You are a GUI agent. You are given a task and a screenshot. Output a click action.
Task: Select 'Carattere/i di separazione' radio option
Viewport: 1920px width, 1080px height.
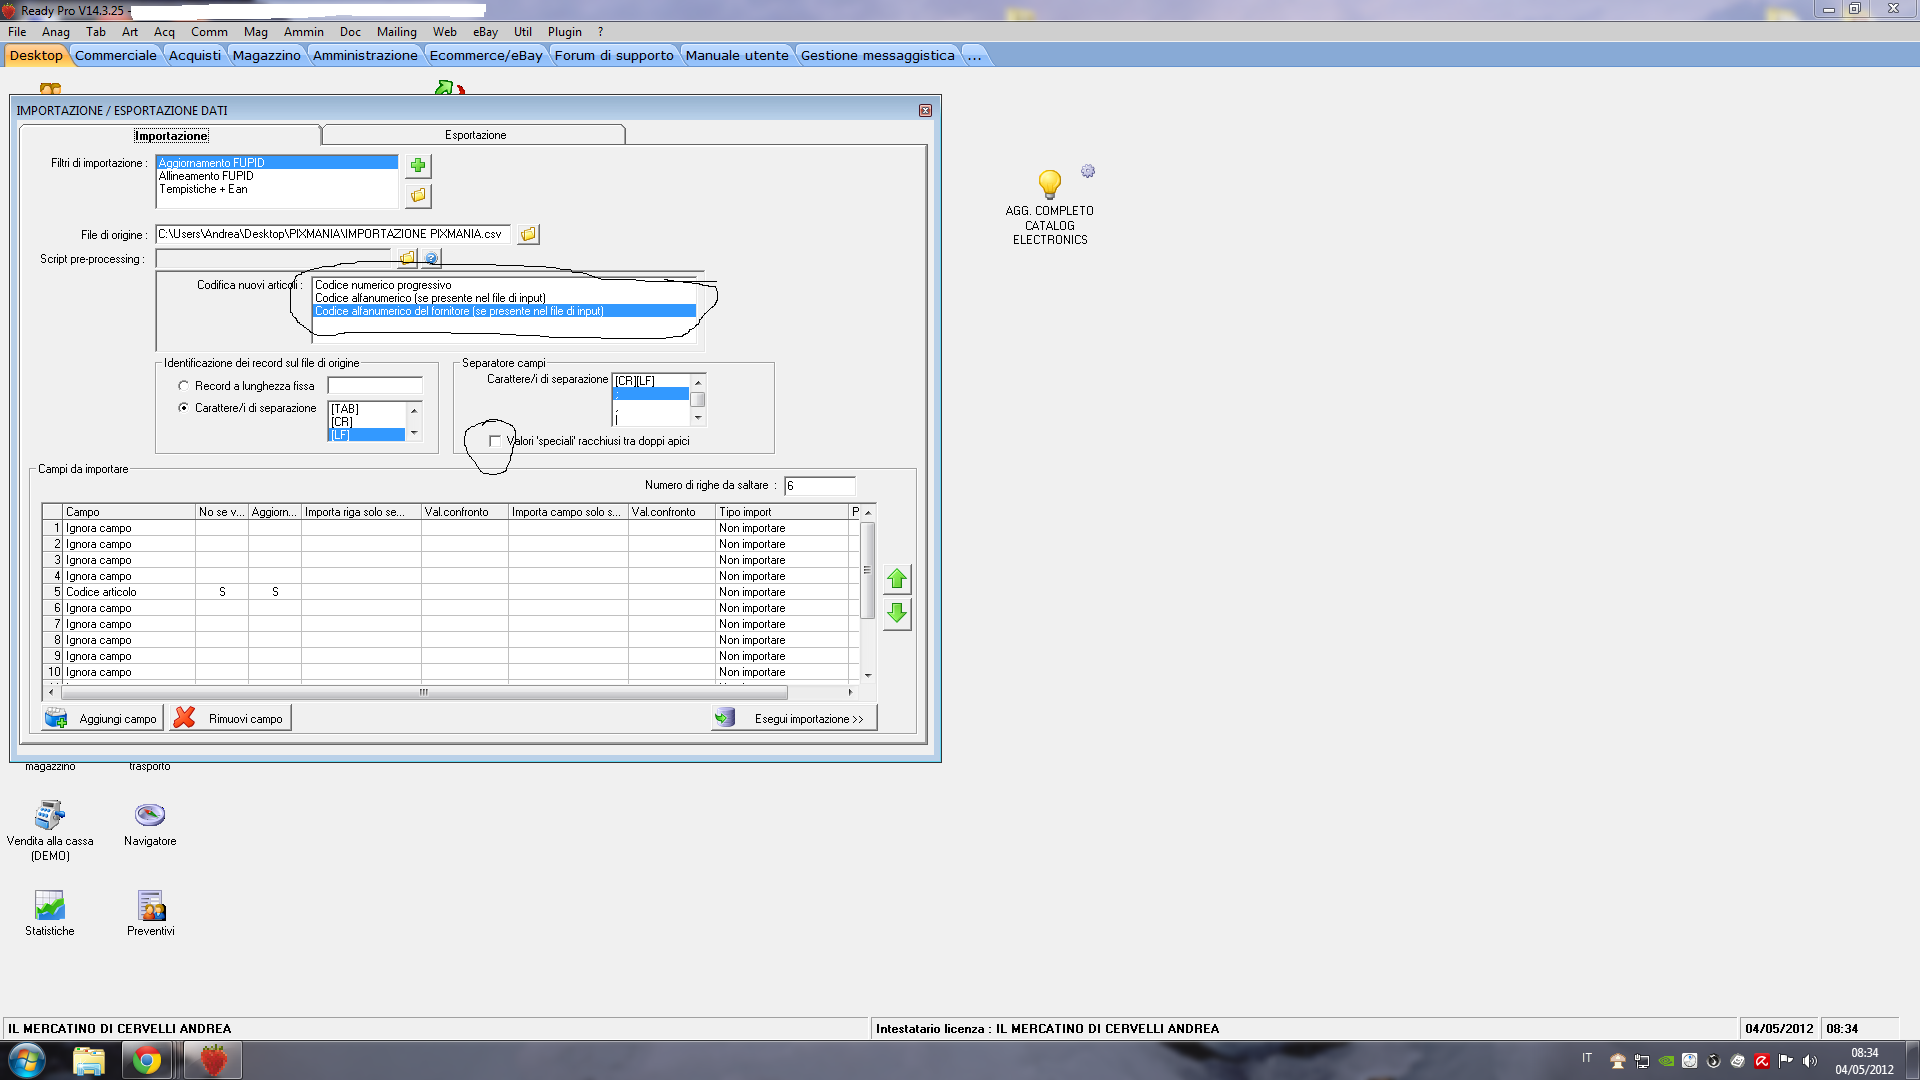pos(184,408)
